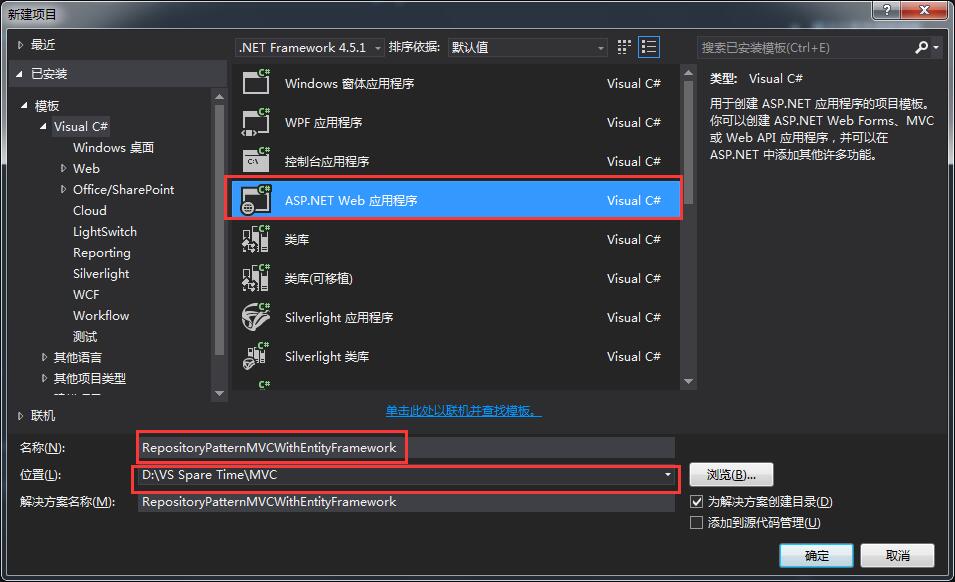The width and height of the screenshot is (955, 582).
Task: Select the "Windows 窗体应用程序" template name
Action: tap(350, 83)
